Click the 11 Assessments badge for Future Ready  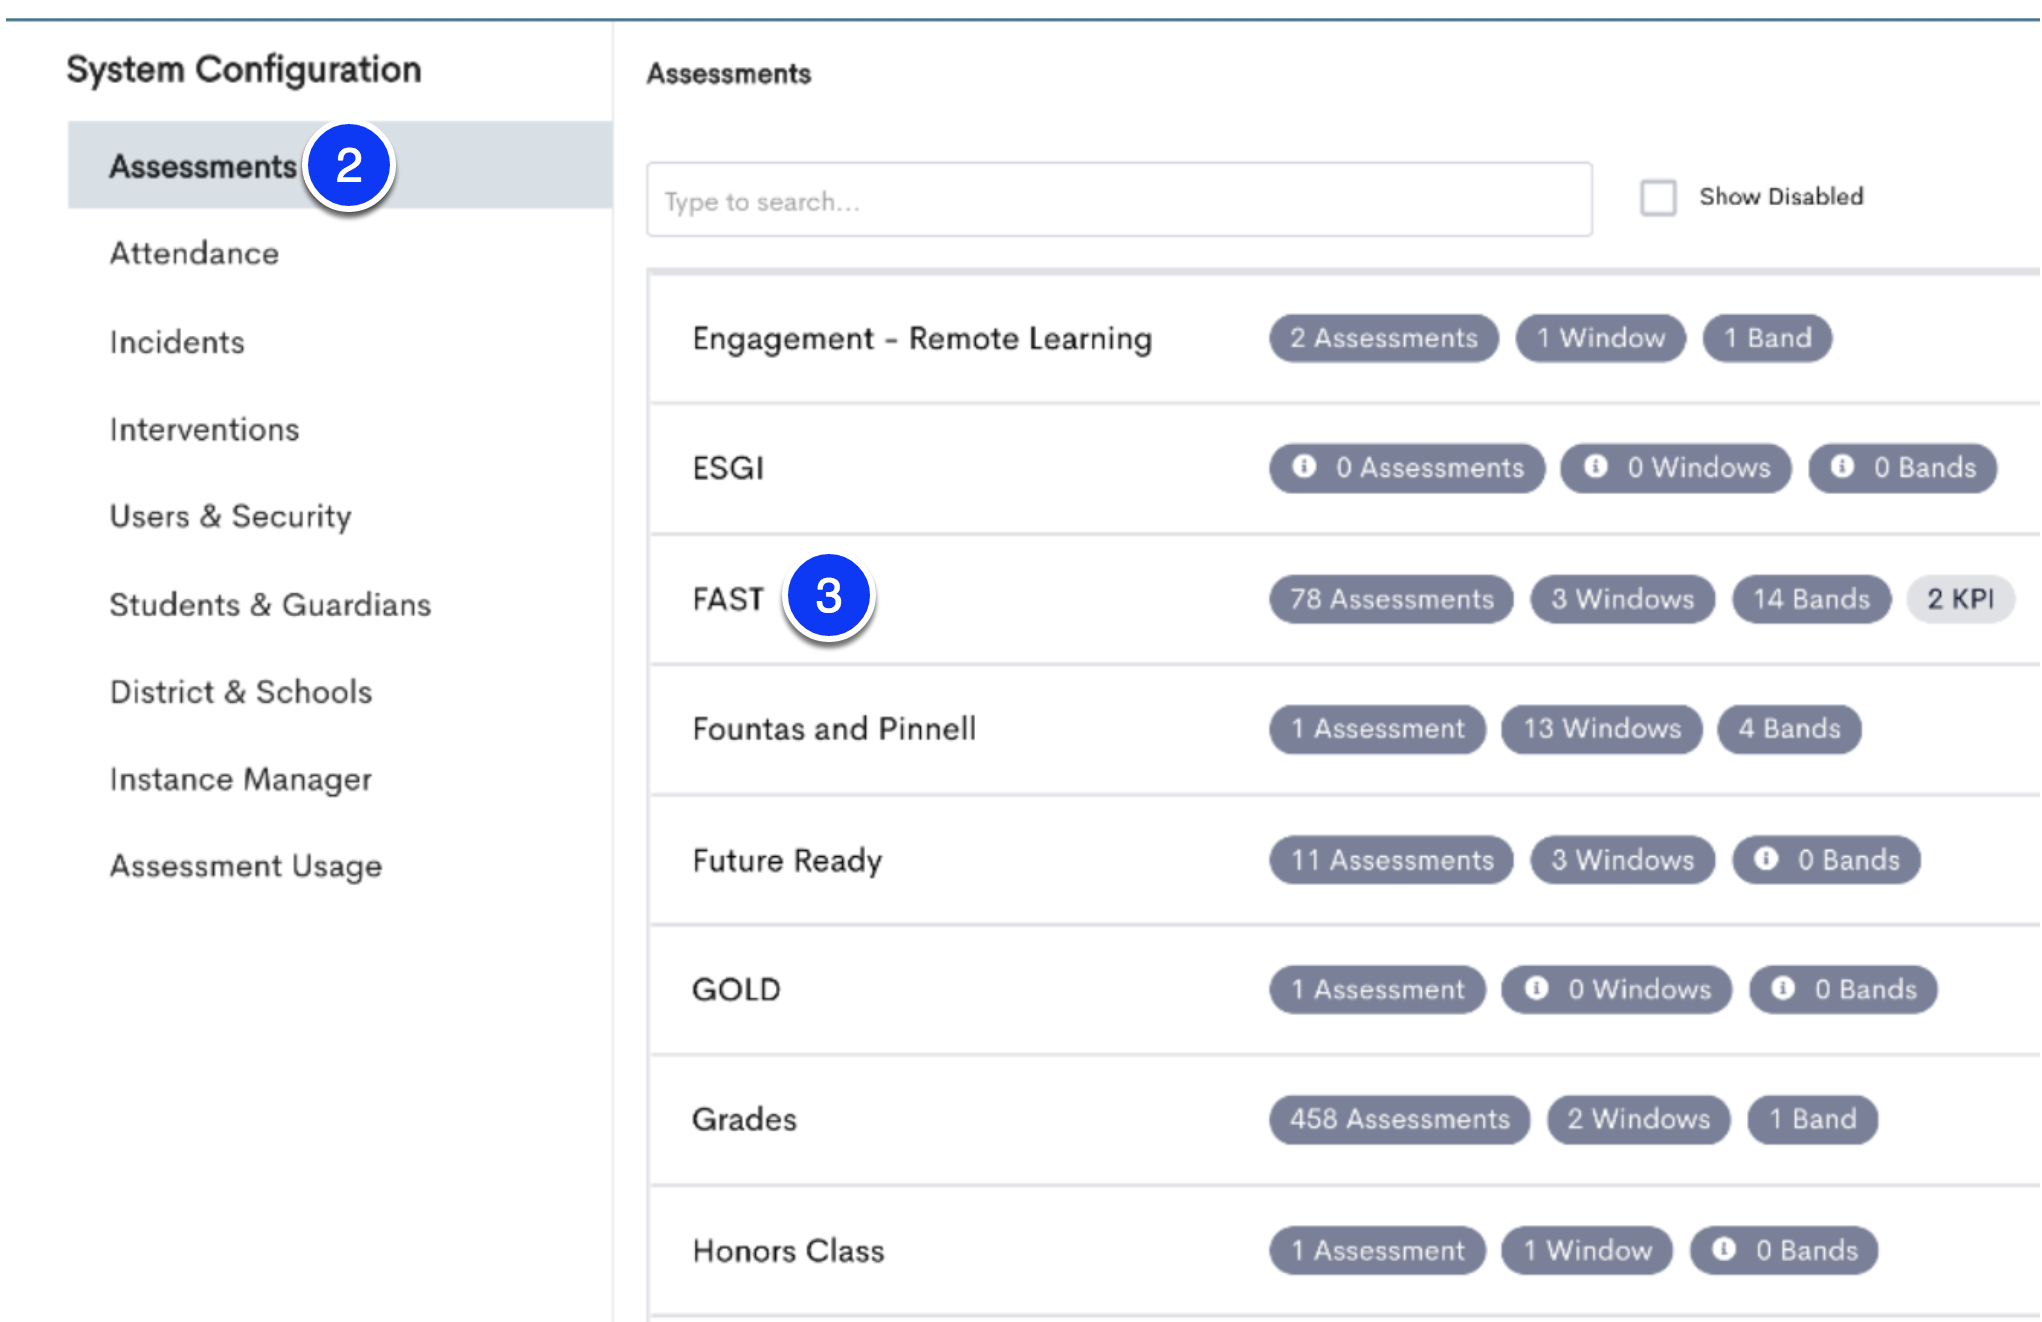pos(1391,860)
